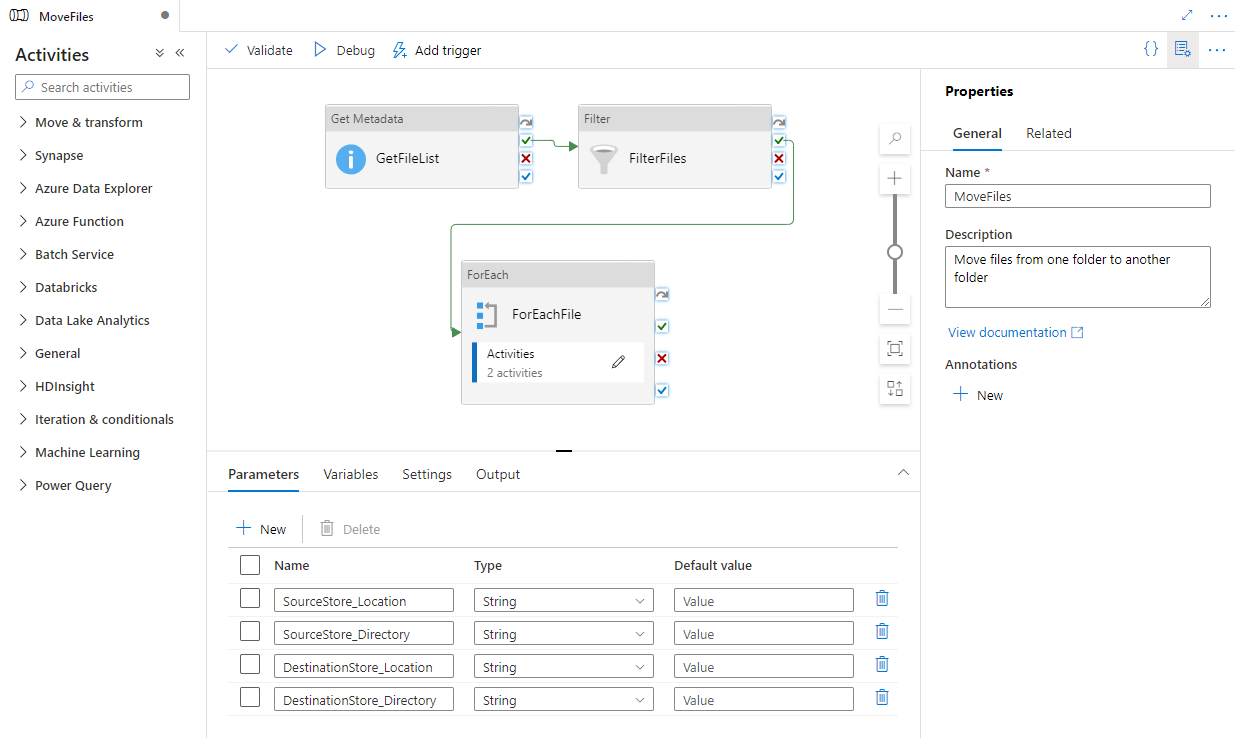Open the Related tab in Properties

(x=1048, y=133)
